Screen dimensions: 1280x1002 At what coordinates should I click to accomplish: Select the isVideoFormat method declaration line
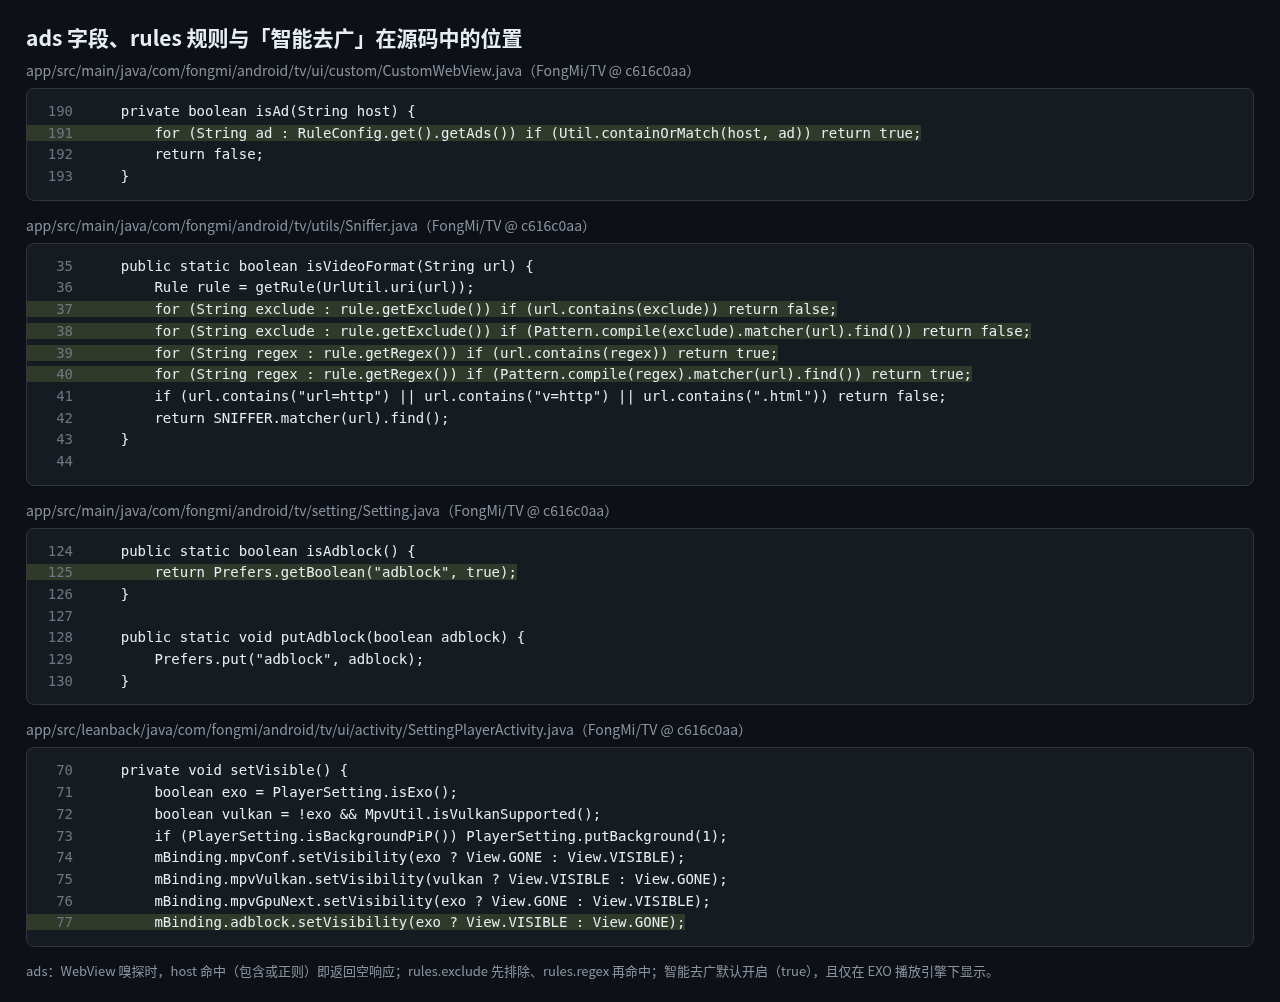326,266
